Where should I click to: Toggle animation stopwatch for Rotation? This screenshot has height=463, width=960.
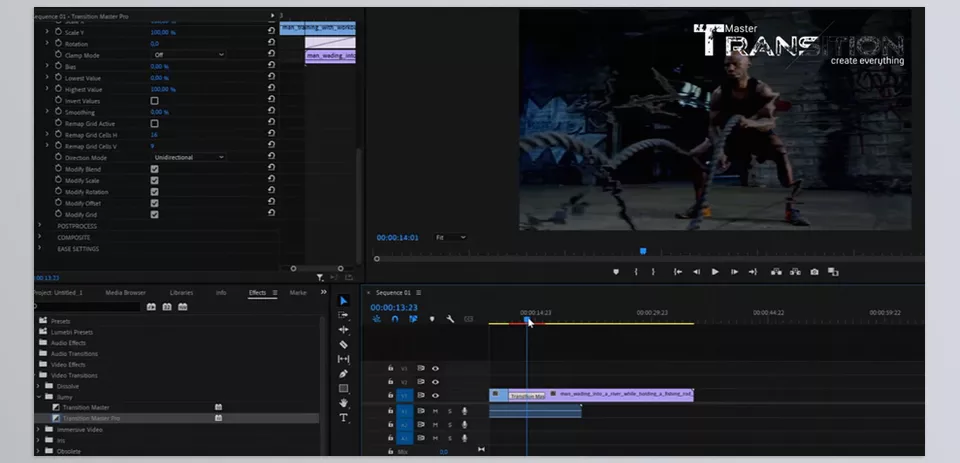pyautogui.click(x=59, y=43)
